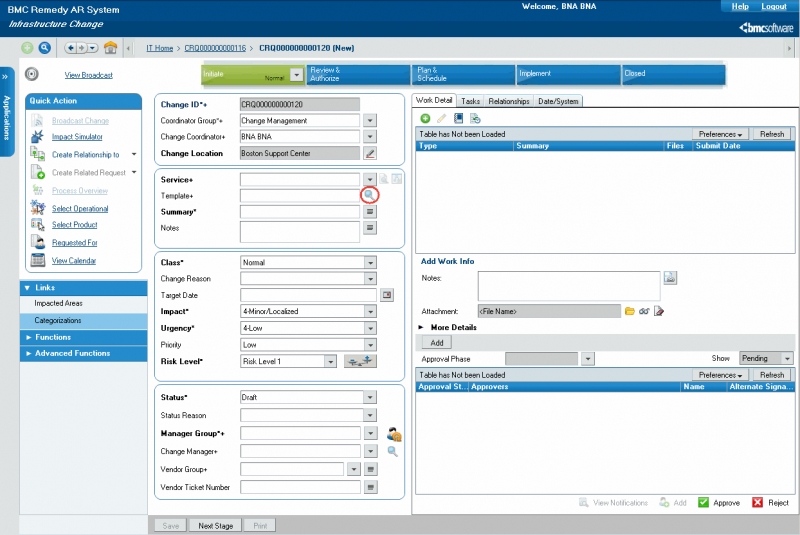Open the Change Coordinator dropdown
Viewport: 800px width, 535px height.
pyautogui.click(x=370, y=137)
